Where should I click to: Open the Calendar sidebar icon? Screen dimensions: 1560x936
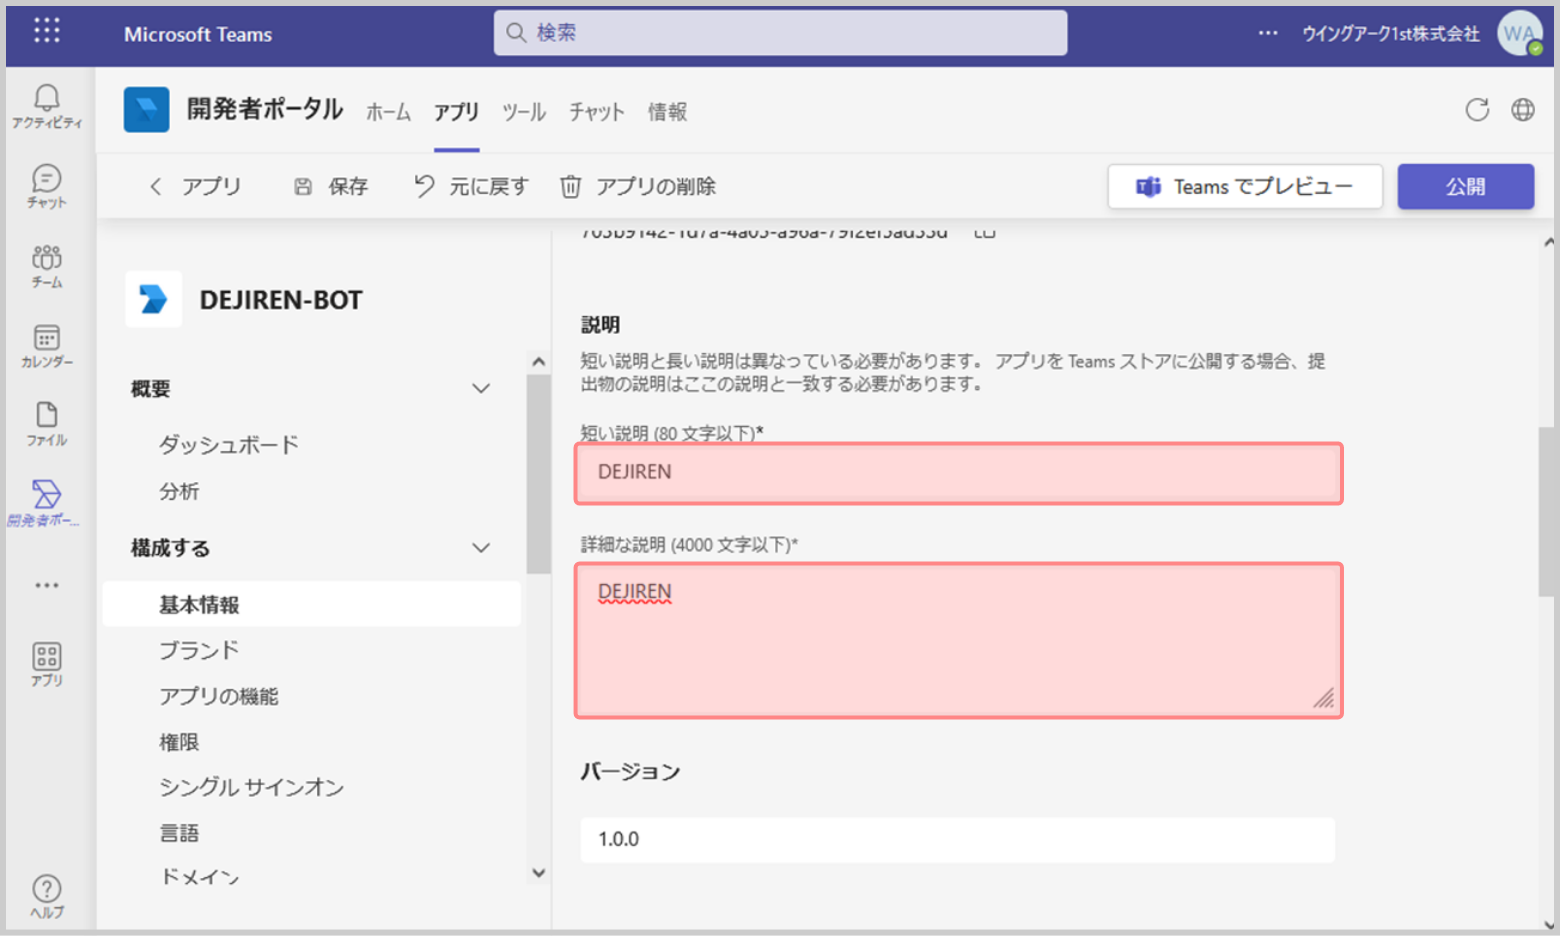(46, 346)
